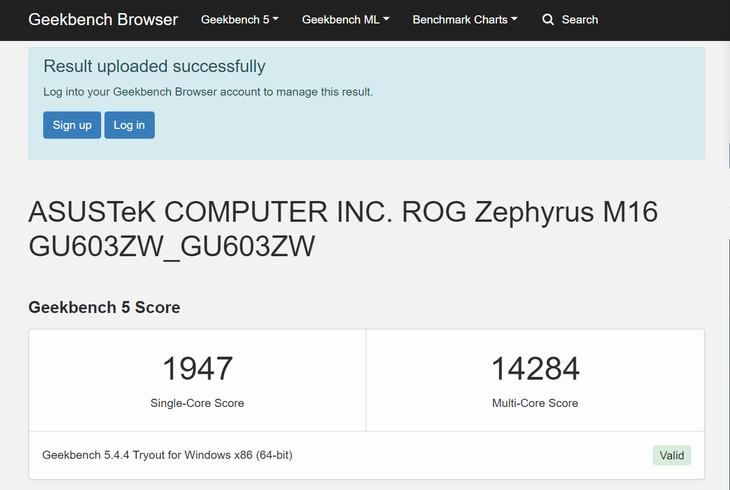Click the Multi-Core Score label
This screenshot has height=490, width=730.
pyautogui.click(x=535, y=403)
